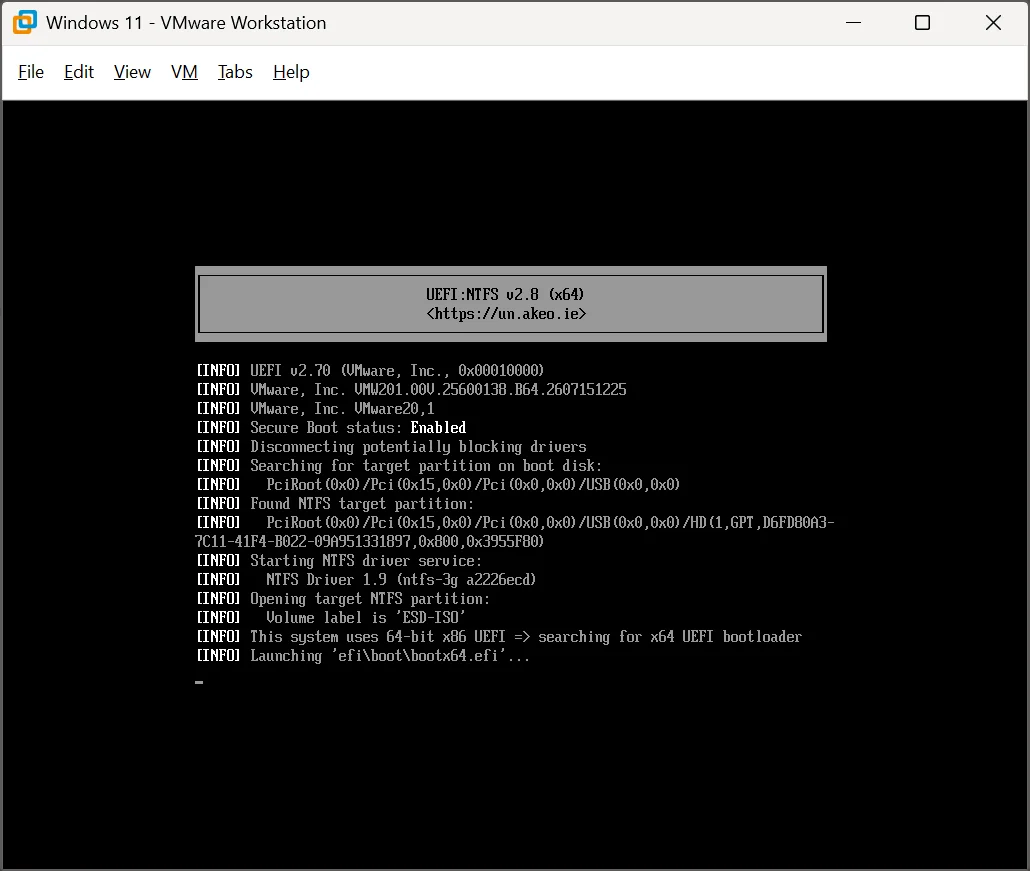Click 'Opening target NTFS partition:' line
Image resolution: width=1030 pixels, height=871 pixels.
tap(343, 598)
